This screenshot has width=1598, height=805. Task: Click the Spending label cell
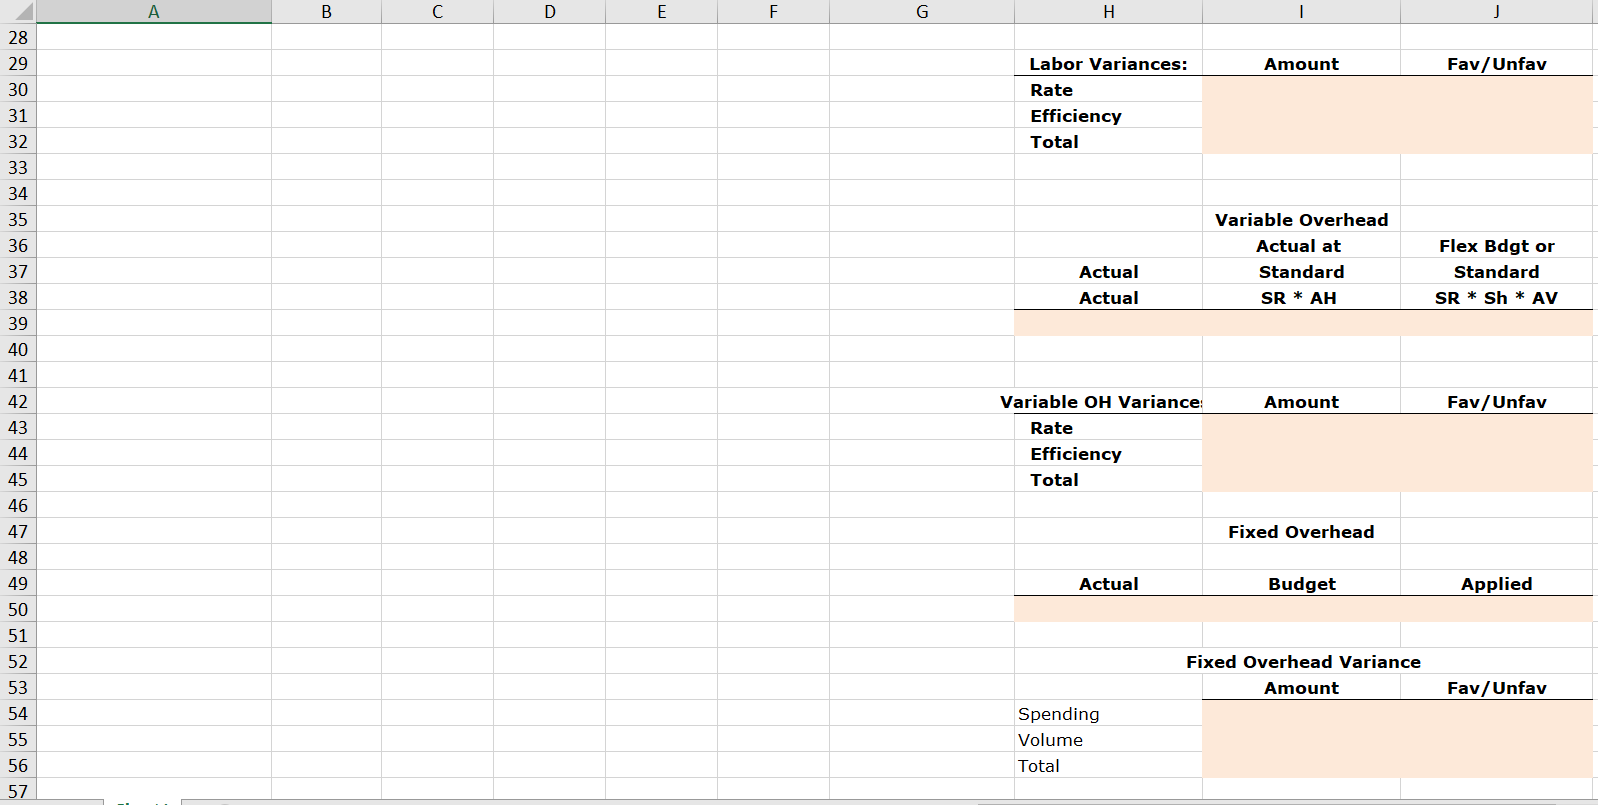(1108, 714)
